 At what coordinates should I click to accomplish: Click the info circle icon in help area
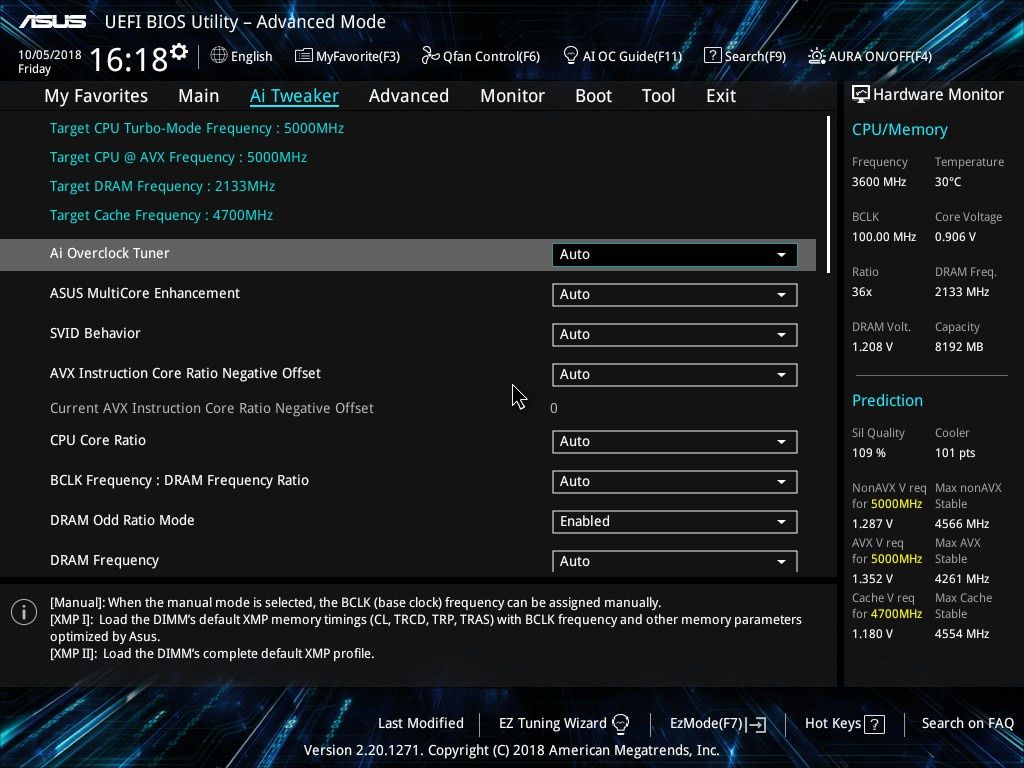click(24, 612)
